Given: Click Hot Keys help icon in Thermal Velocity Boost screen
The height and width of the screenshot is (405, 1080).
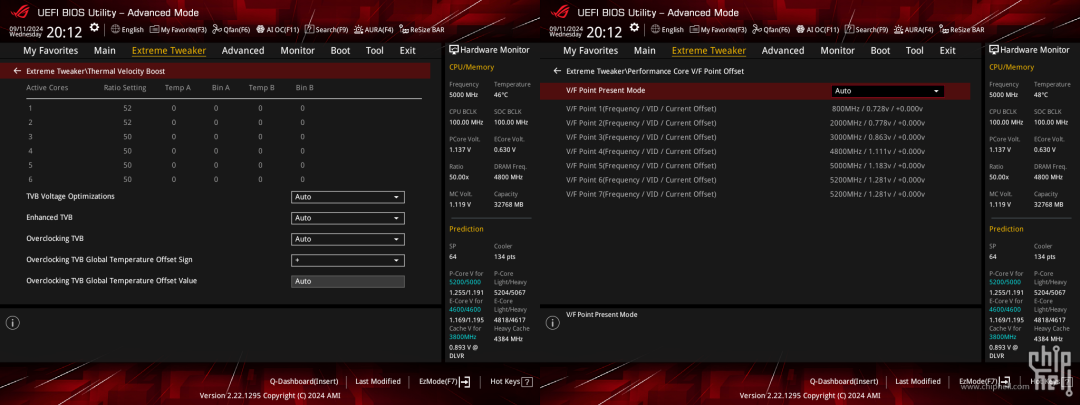Looking at the screenshot, I should pyautogui.click(x=527, y=382).
